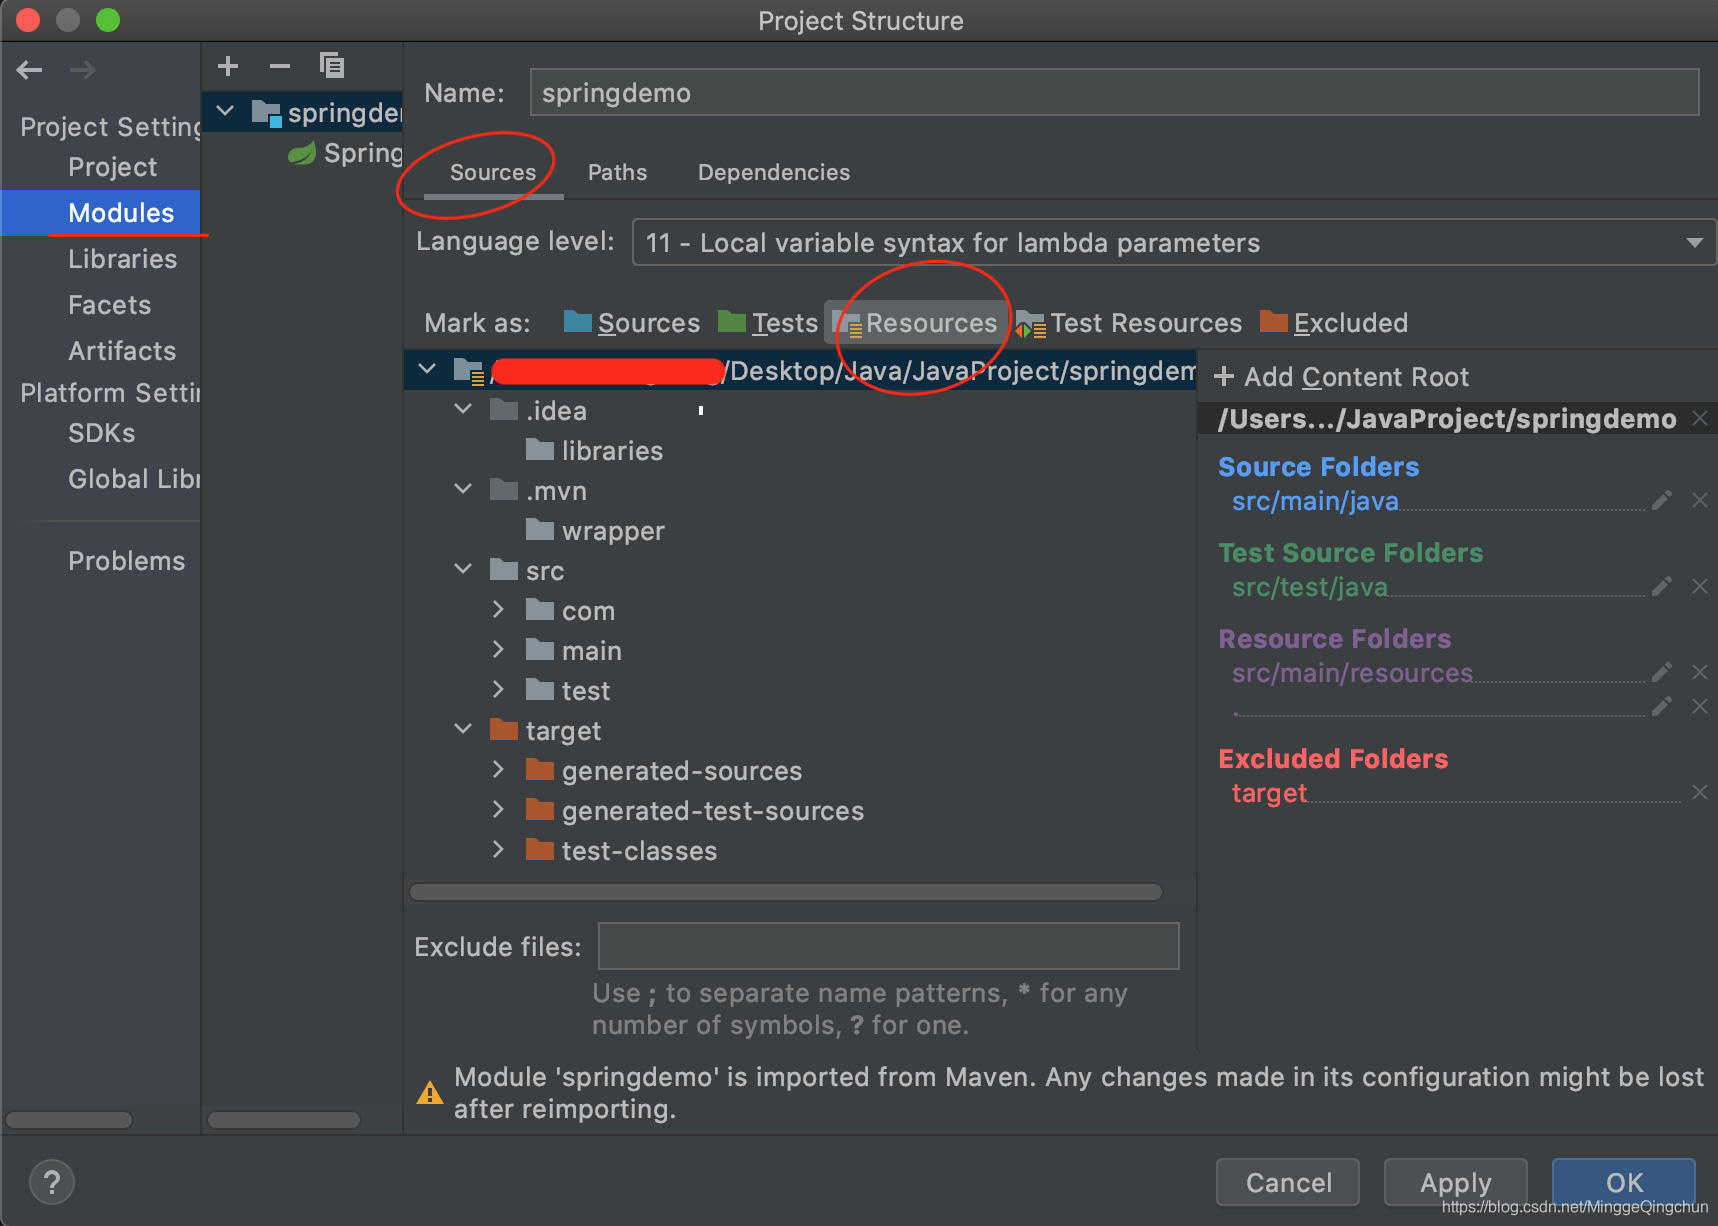
Task: Edit src/test/java folder properties
Action: click(x=1662, y=586)
